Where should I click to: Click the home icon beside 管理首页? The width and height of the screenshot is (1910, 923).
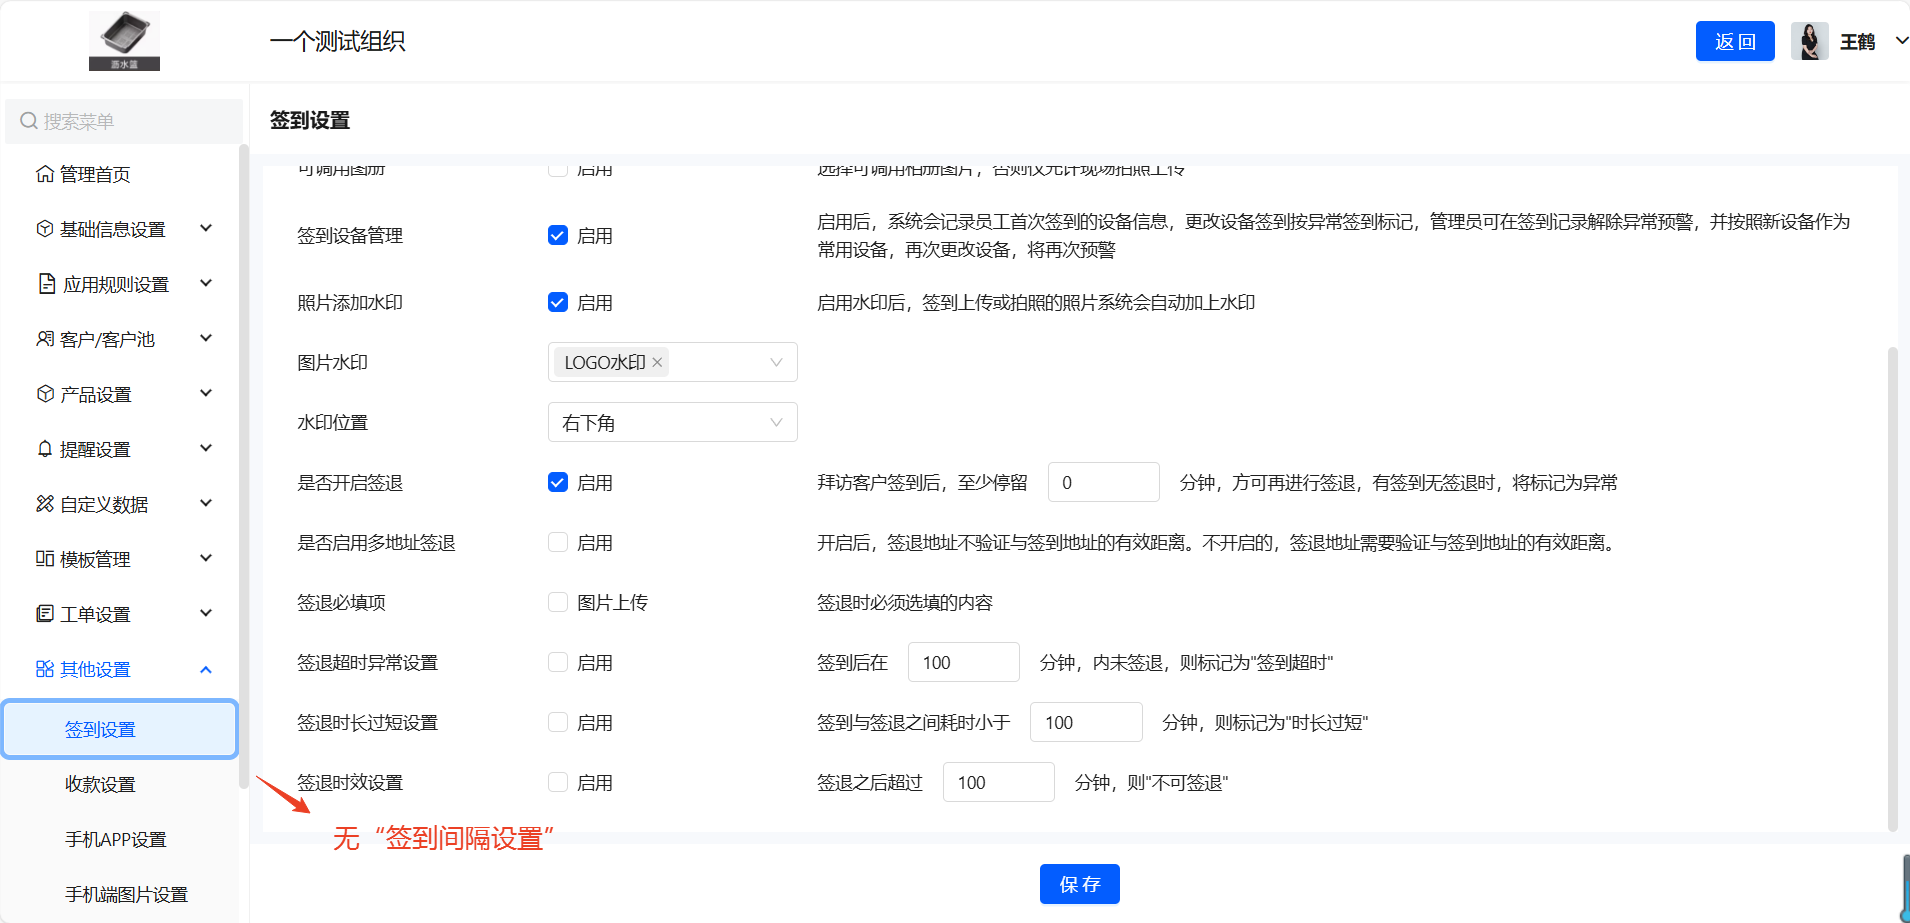coord(44,174)
